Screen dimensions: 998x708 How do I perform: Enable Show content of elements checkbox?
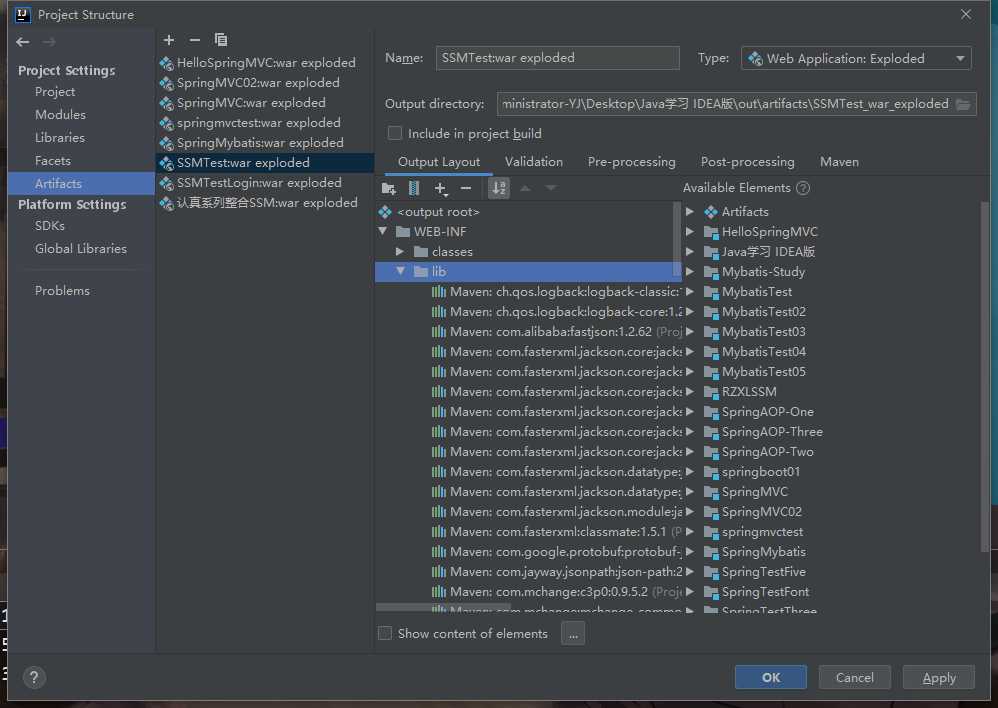384,633
